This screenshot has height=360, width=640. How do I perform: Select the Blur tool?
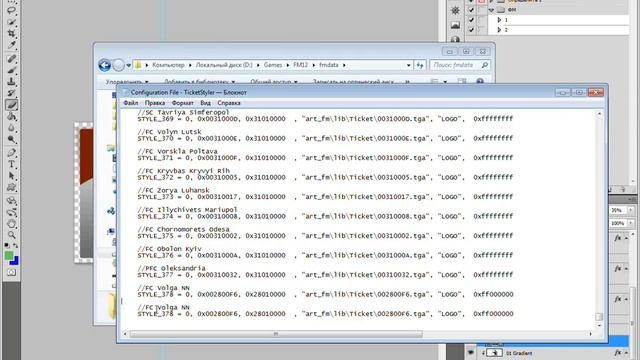coord(11,128)
